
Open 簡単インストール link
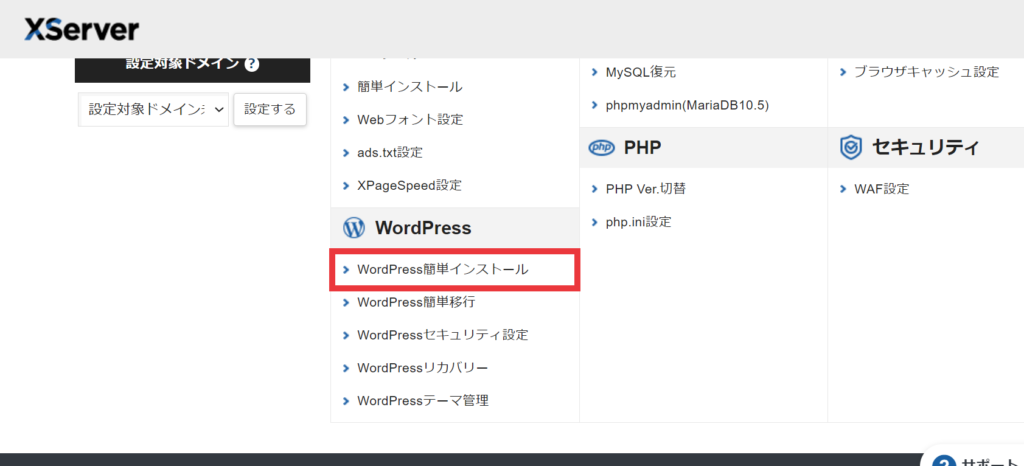pyautogui.click(x=409, y=87)
